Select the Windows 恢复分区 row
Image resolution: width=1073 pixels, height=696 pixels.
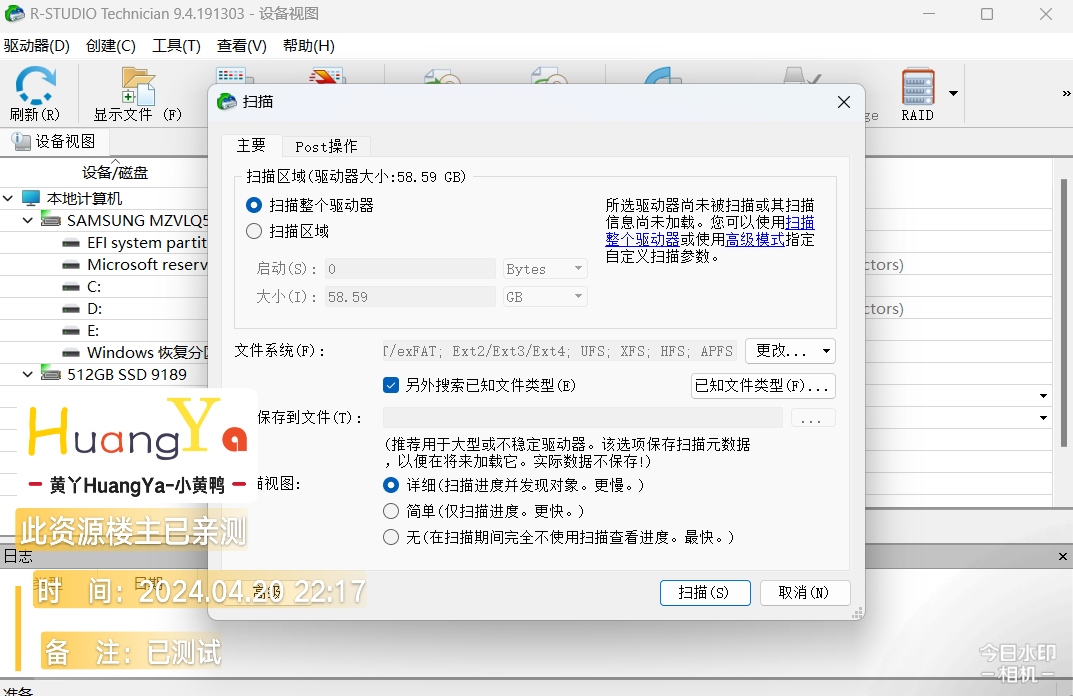135,353
